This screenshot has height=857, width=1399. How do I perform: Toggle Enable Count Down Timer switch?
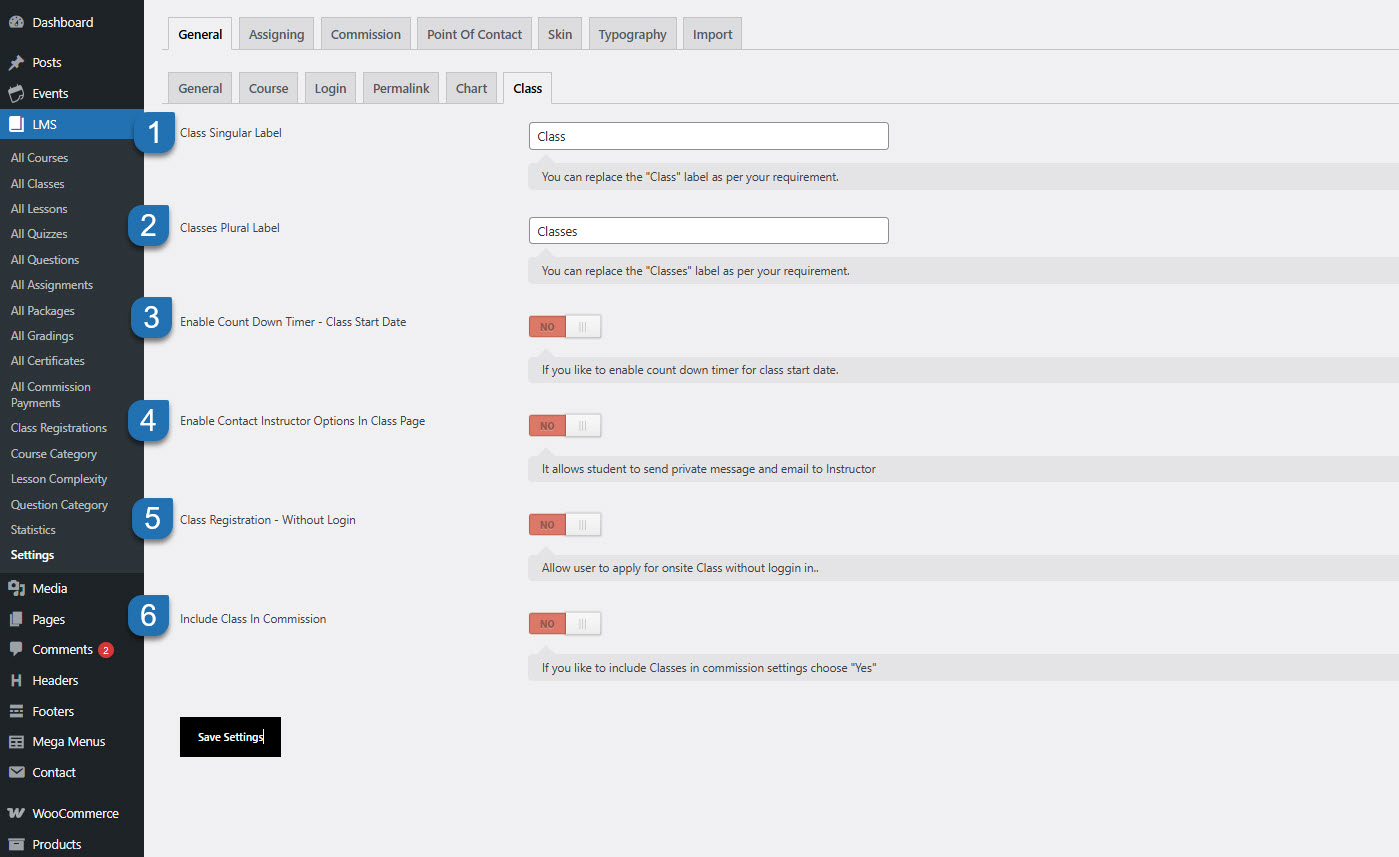pos(565,327)
